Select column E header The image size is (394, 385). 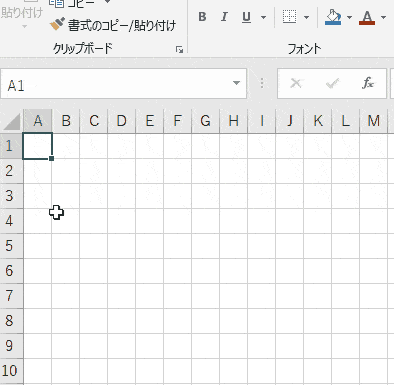[150, 121]
